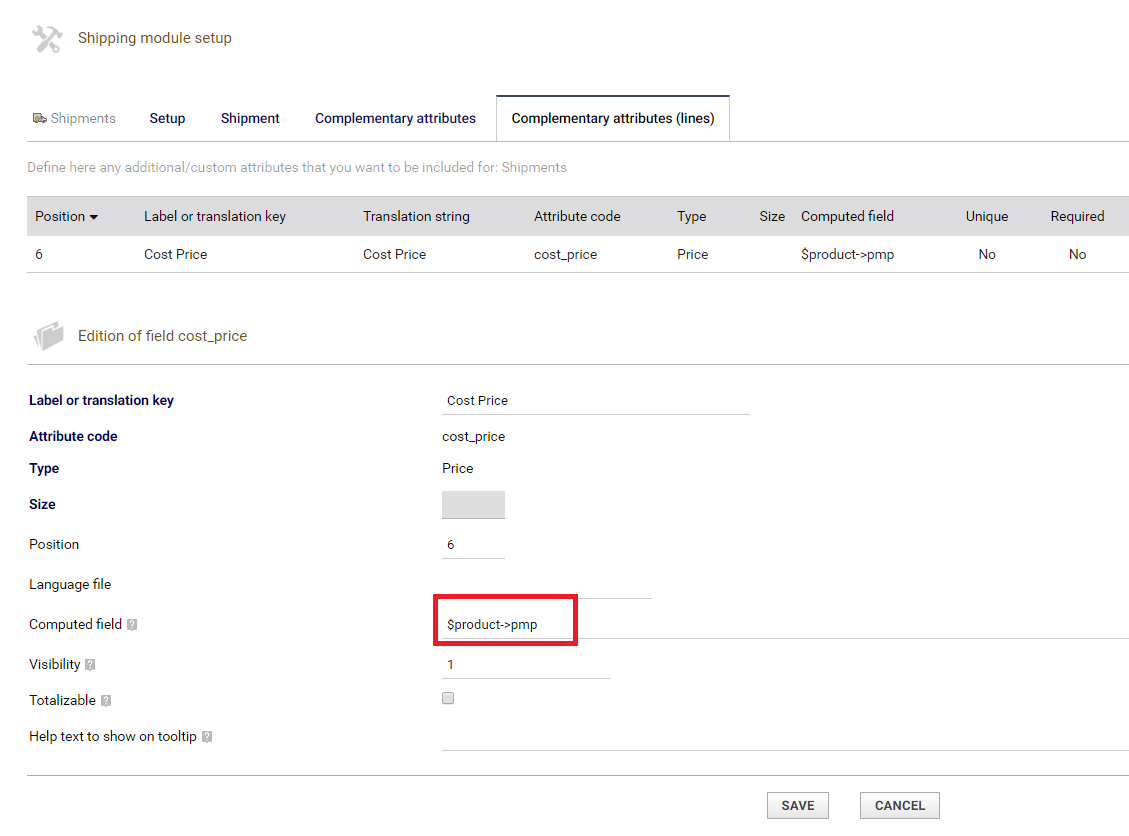Viewport: 1129px width, 836px height.
Task: Select the Complementary attributes (lines) tab
Action: coord(613,118)
